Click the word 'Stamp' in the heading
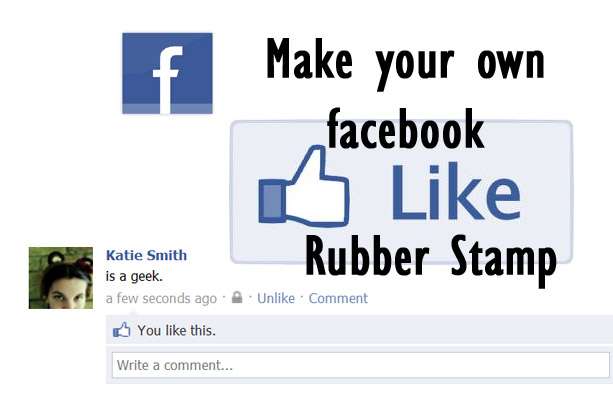This screenshot has height=412, width=613. (x=504, y=260)
